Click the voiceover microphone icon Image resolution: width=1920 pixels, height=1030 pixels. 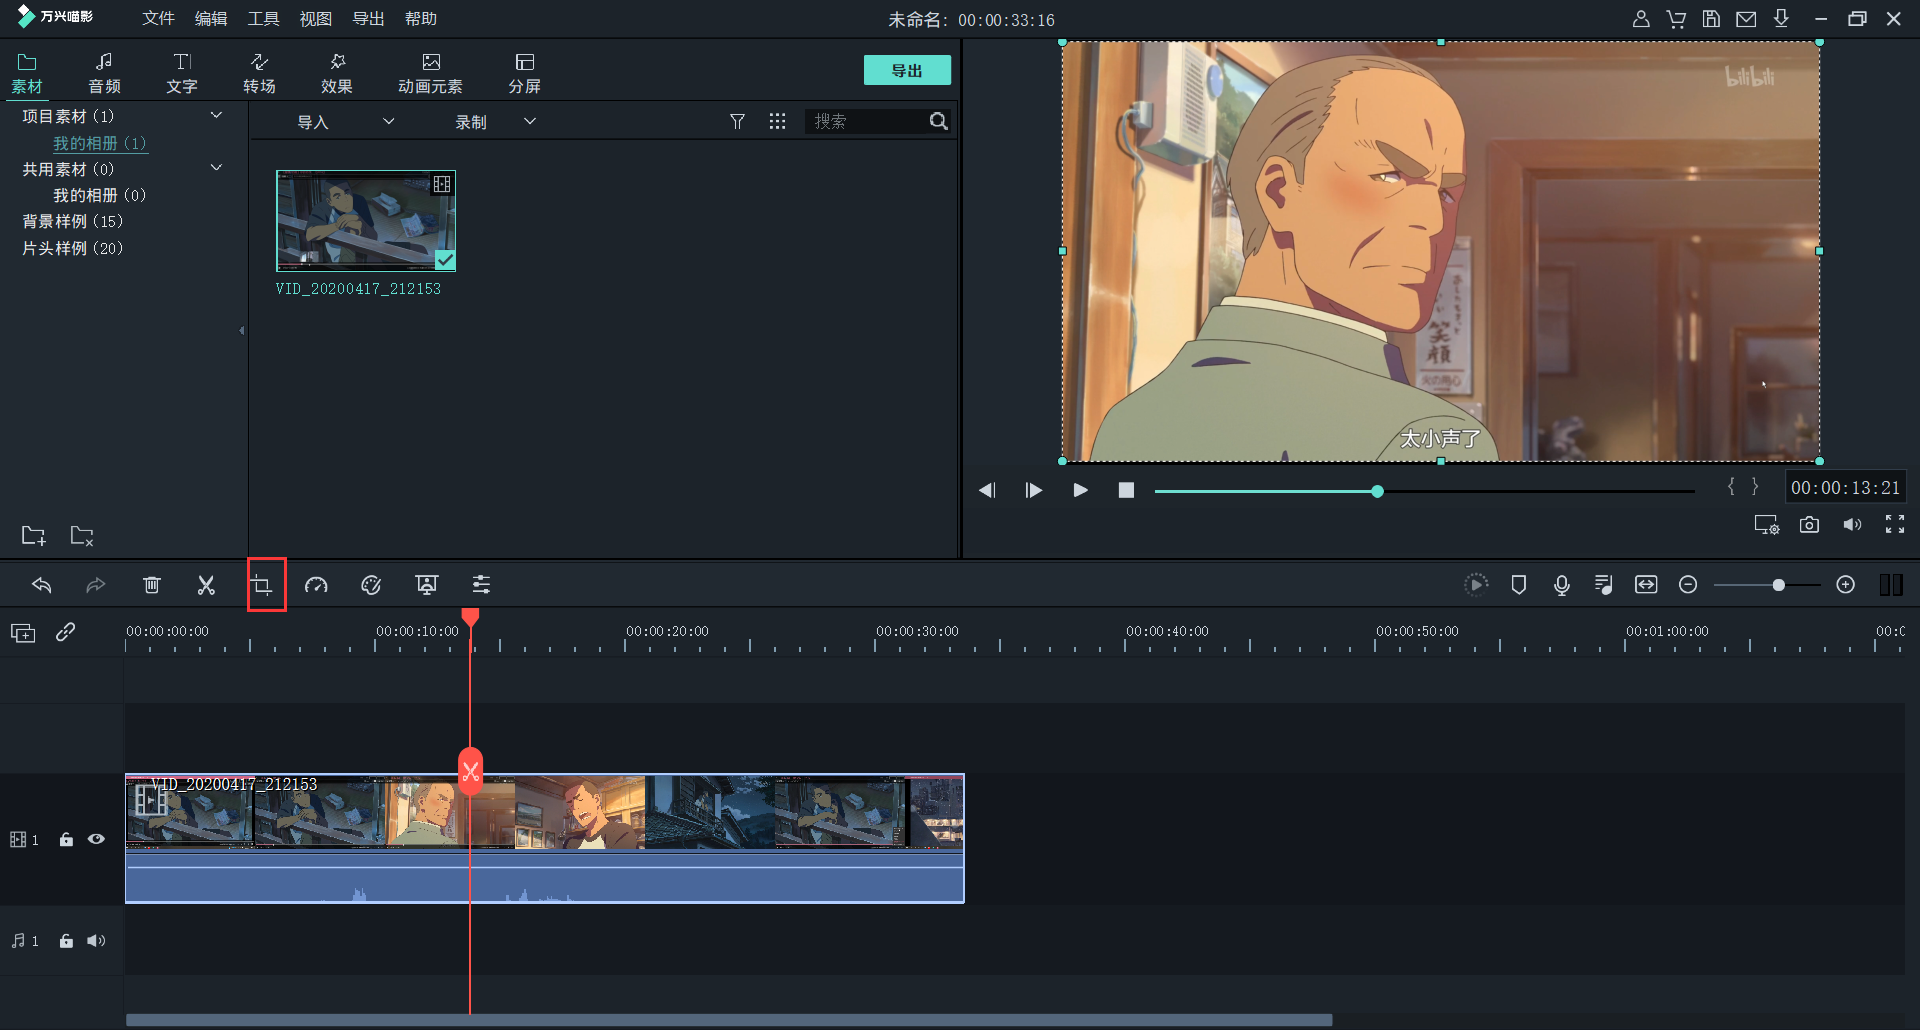coord(1561,585)
